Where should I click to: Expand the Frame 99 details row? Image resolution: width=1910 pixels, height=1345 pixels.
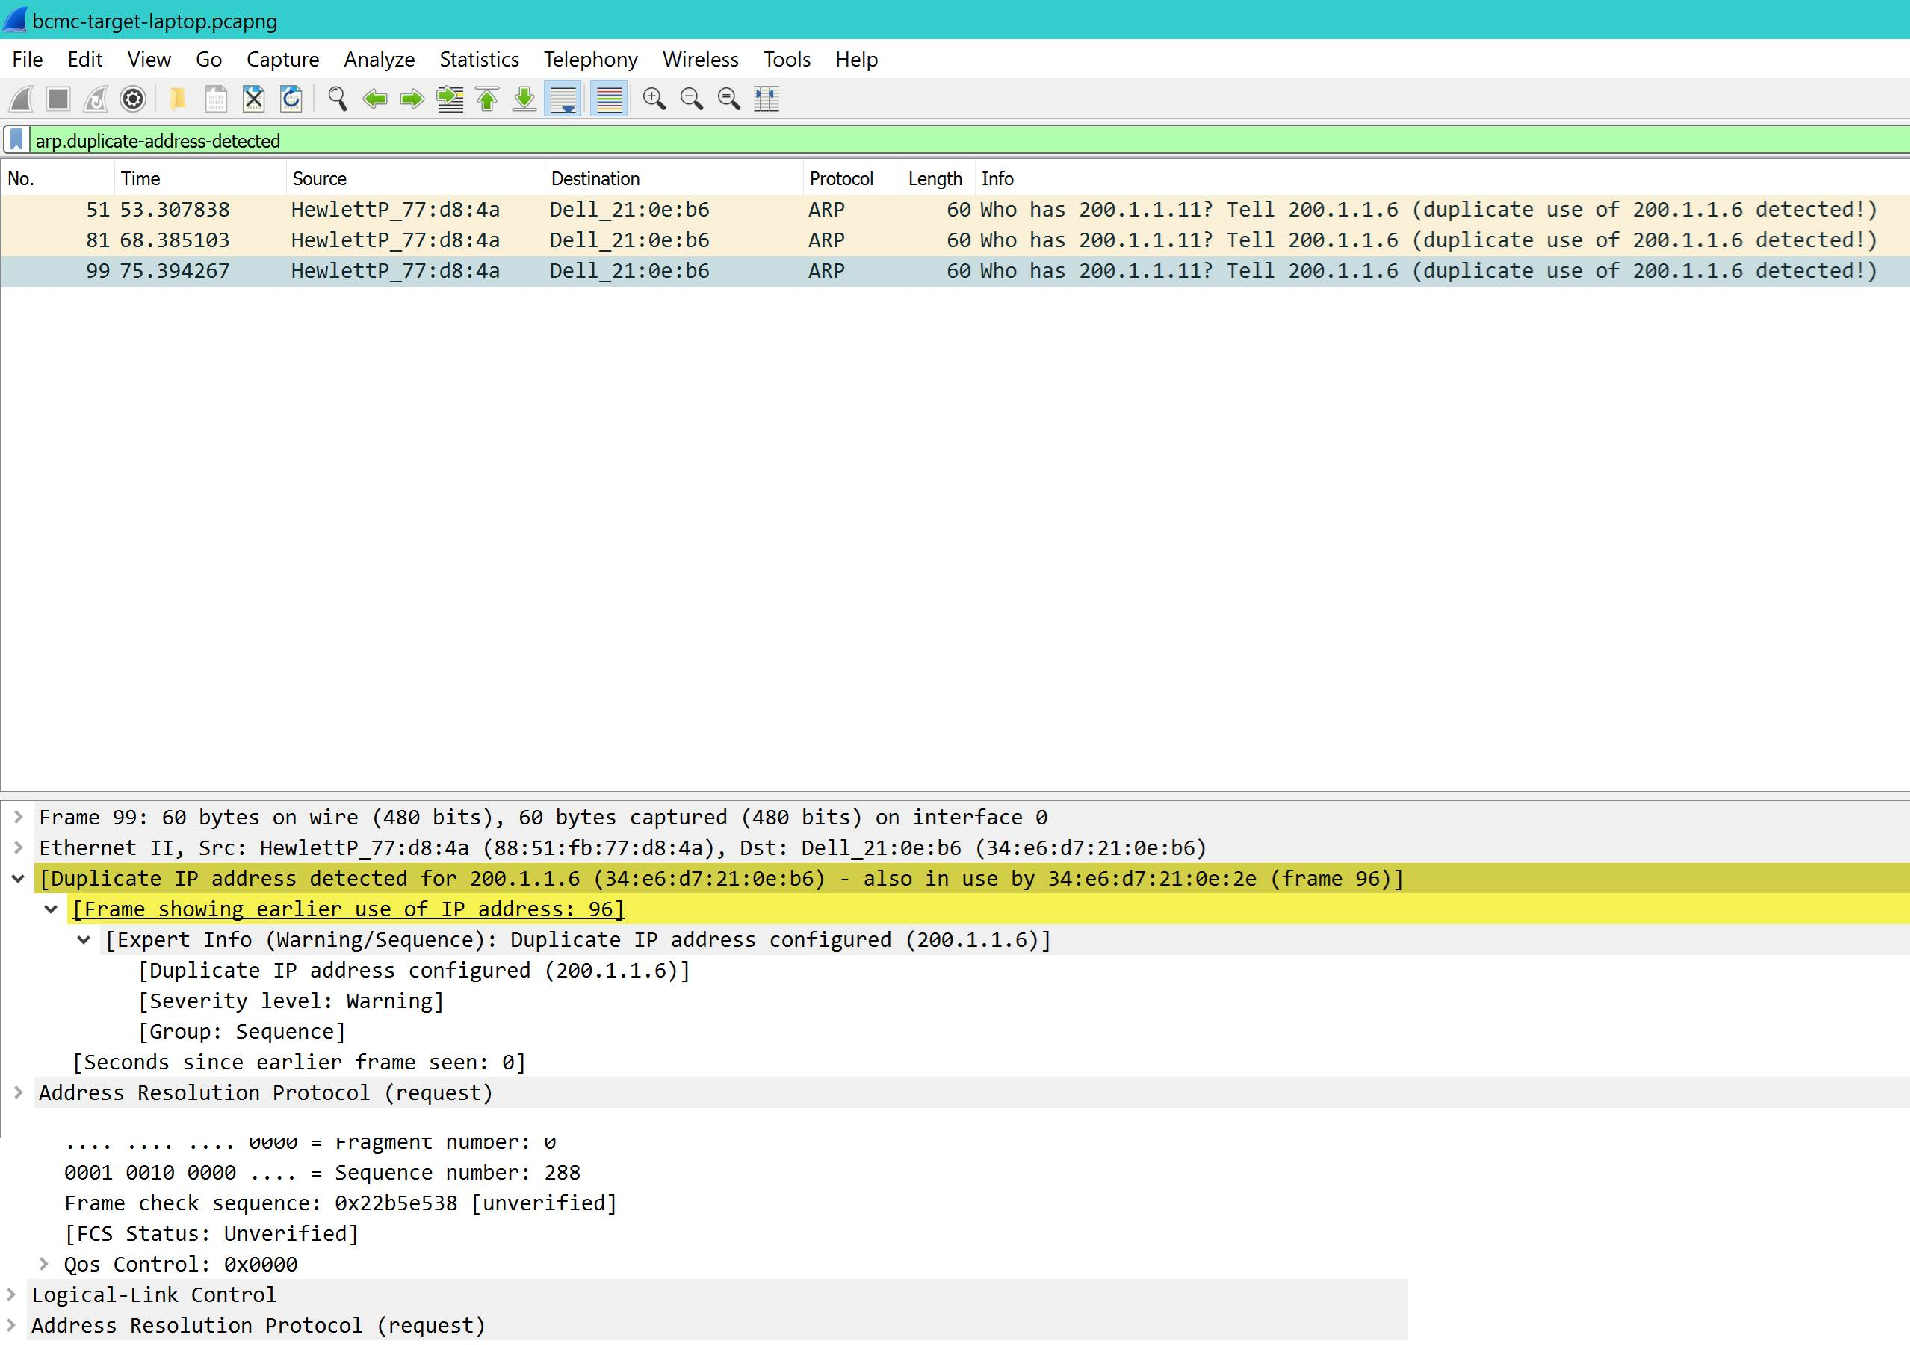[18, 817]
